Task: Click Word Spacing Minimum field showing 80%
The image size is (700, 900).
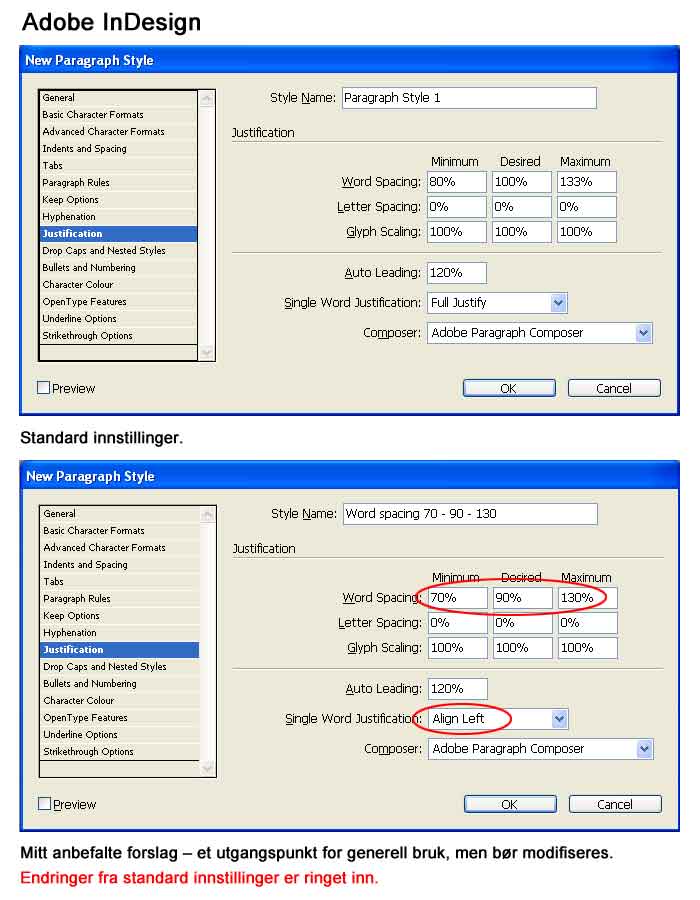Action: [x=457, y=182]
